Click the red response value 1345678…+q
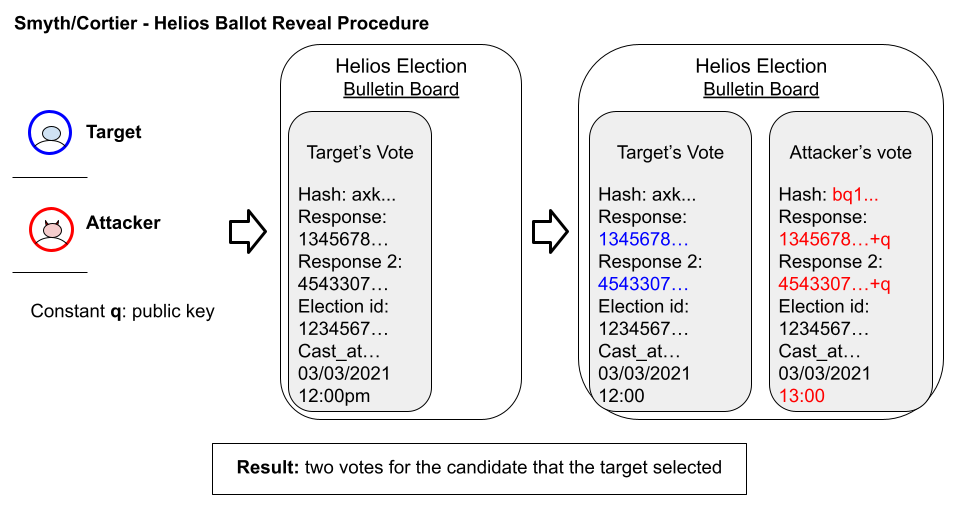 coord(835,240)
